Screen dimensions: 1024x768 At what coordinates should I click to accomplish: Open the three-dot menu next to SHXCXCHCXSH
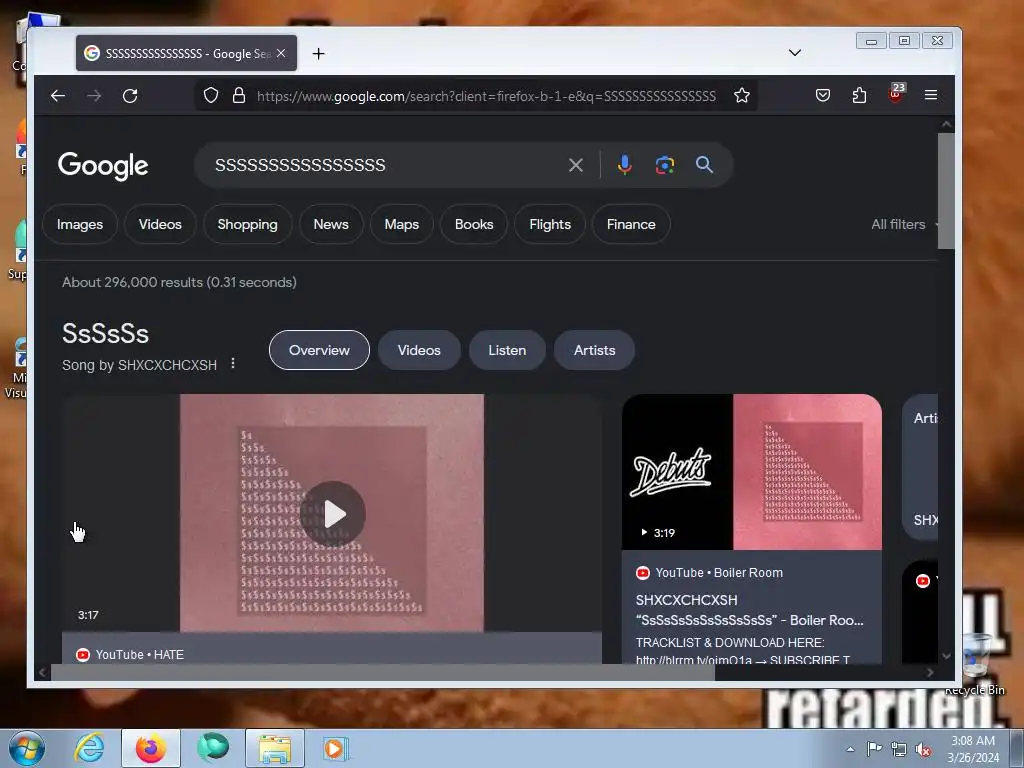point(233,364)
